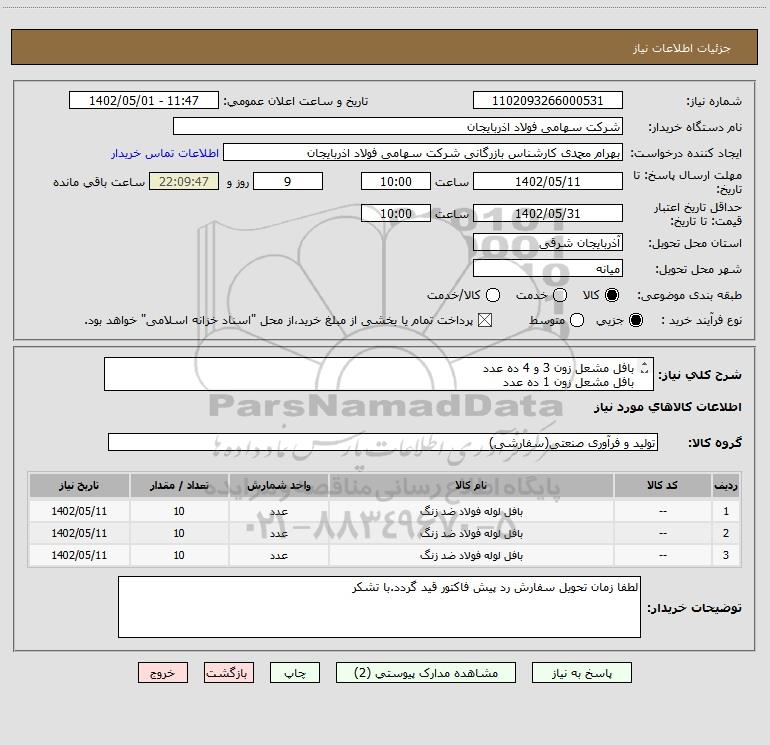
Task: Click product name in row 2
Action: pyautogui.click(x=471, y=533)
